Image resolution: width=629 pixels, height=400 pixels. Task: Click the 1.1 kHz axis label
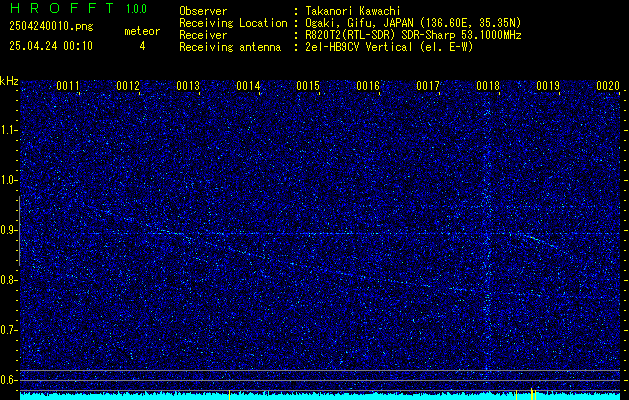tap(8, 130)
